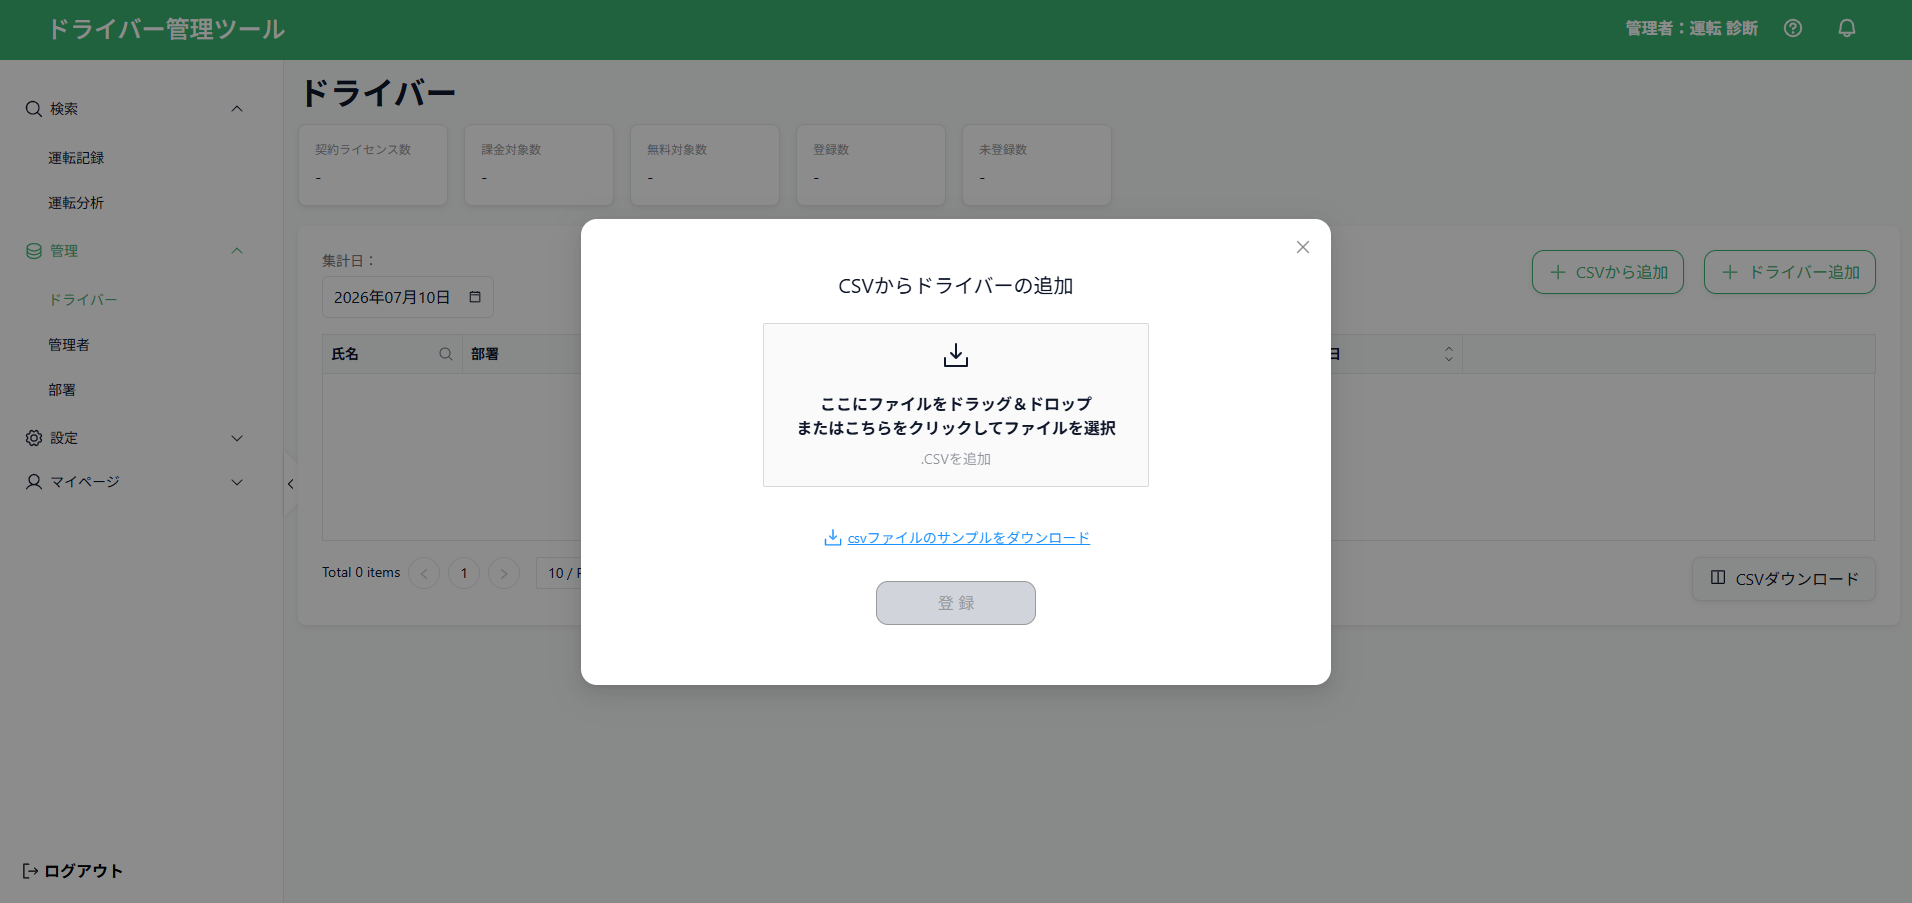Collapse sidebar with the arrow handle

click(290, 484)
